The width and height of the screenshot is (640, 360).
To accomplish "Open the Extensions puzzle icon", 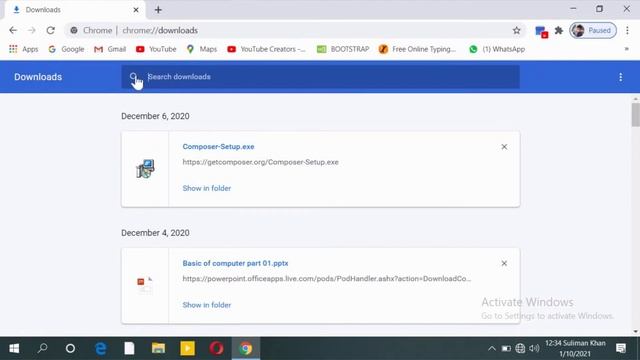I will pyautogui.click(x=559, y=30).
